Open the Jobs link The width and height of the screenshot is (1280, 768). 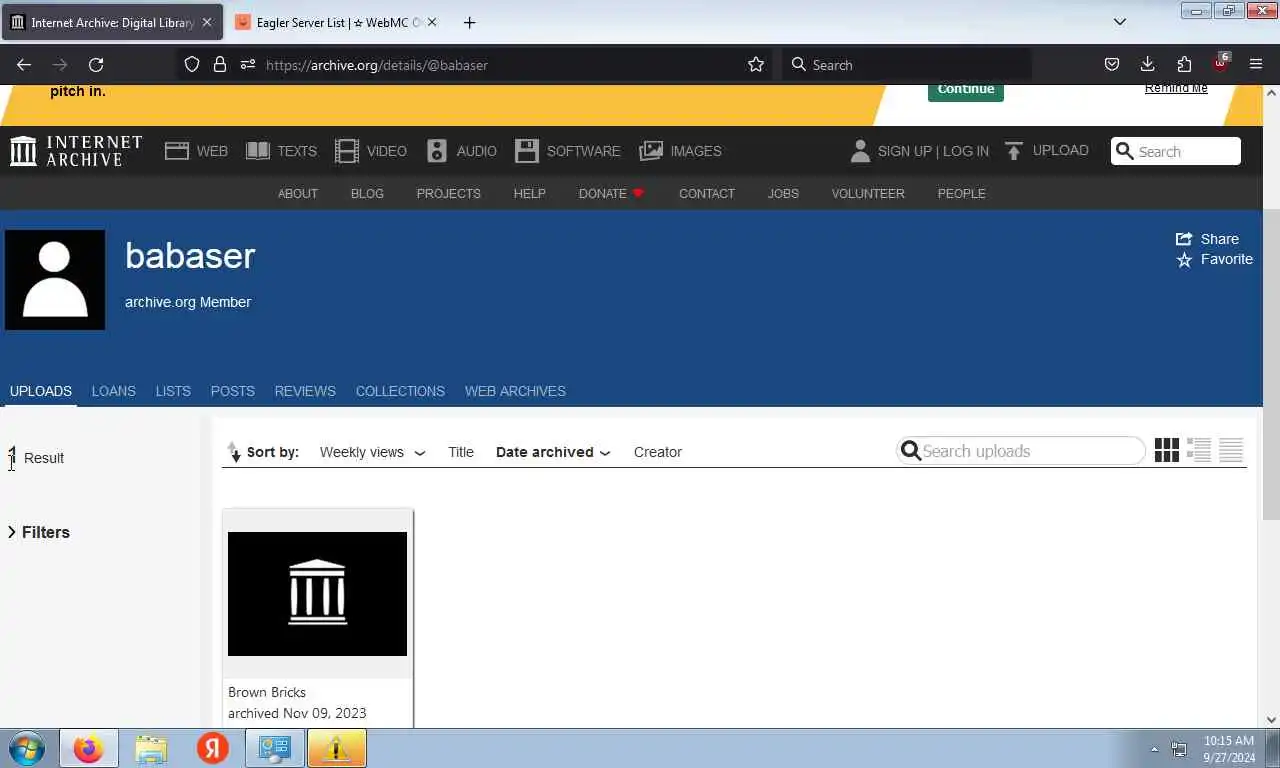[x=783, y=193]
